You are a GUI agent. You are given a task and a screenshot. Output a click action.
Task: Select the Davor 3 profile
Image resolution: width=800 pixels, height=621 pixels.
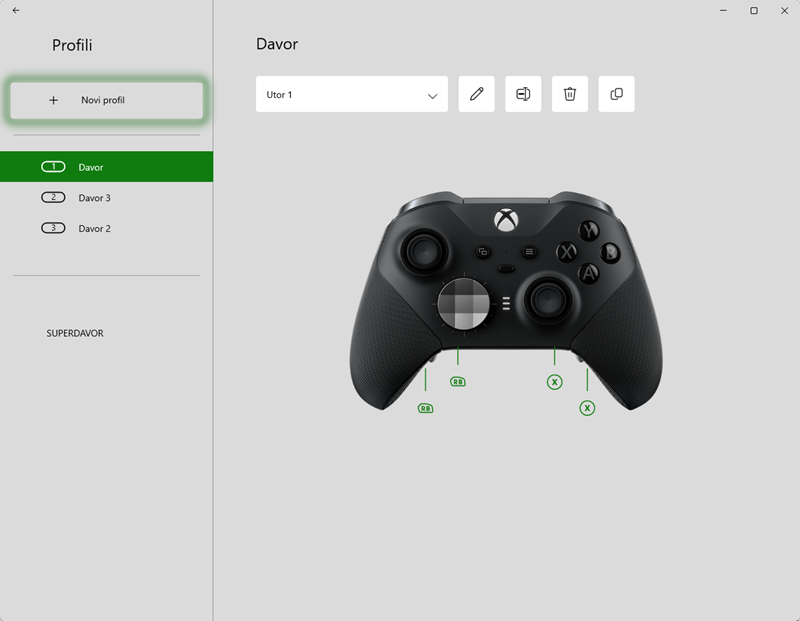coord(107,197)
